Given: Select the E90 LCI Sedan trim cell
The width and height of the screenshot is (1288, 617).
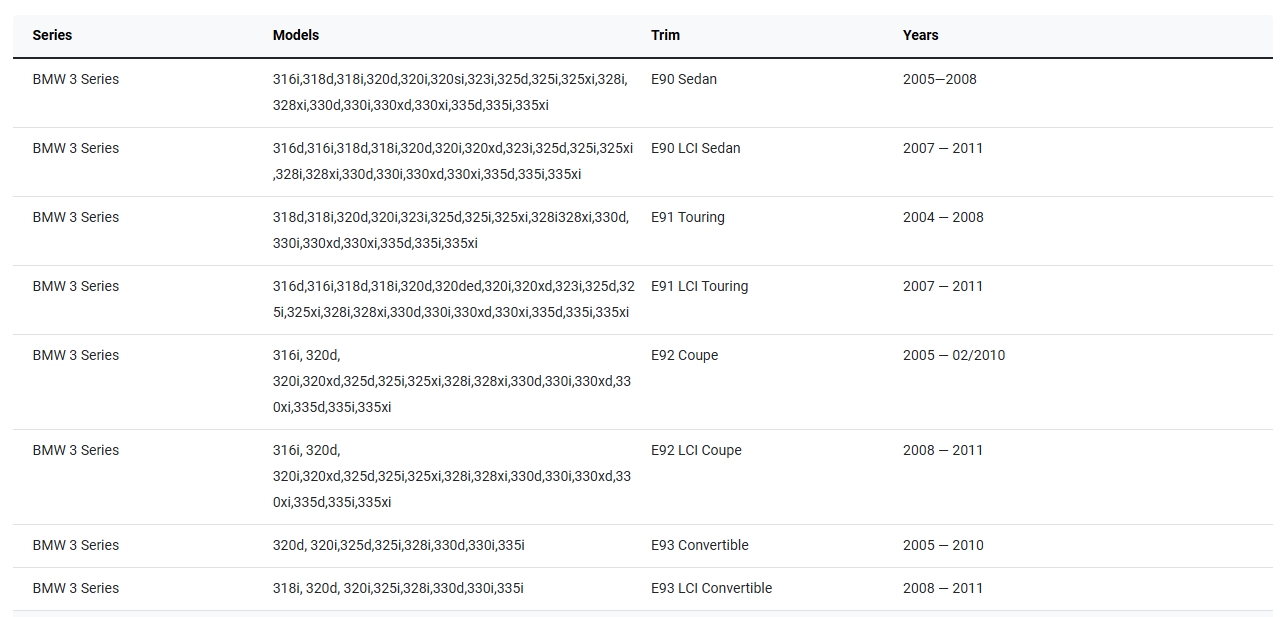Looking at the screenshot, I should click(x=695, y=148).
